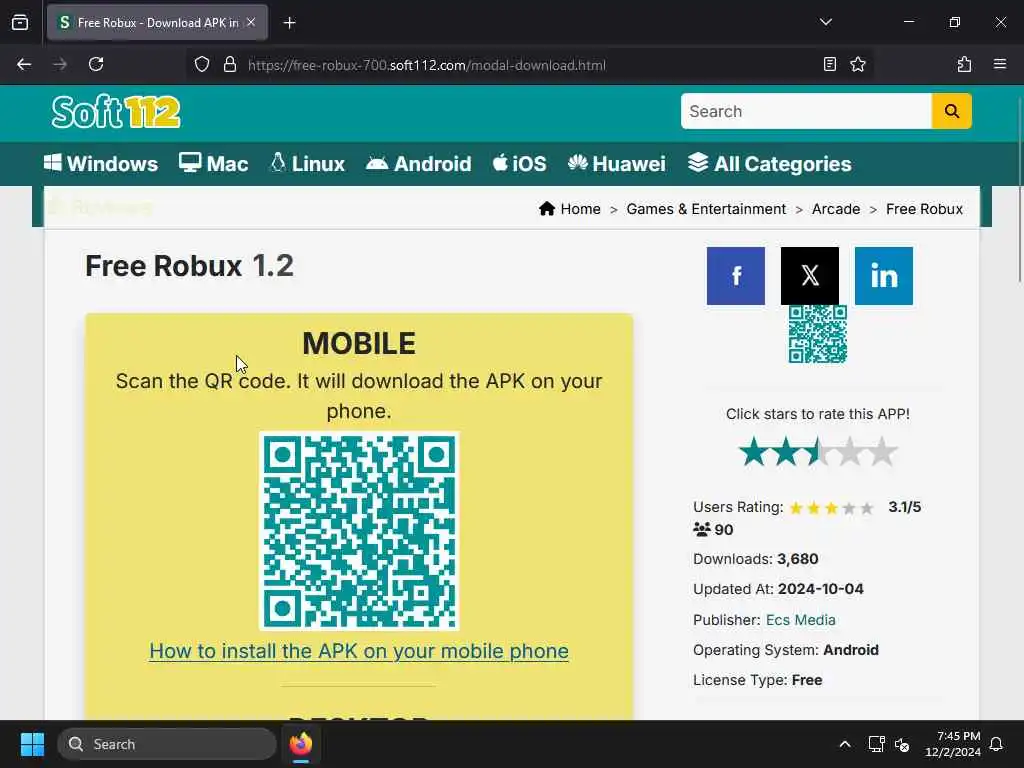Open the clock showing 7:45 PM
Screen dimensions: 1024x768
coord(953,744)
